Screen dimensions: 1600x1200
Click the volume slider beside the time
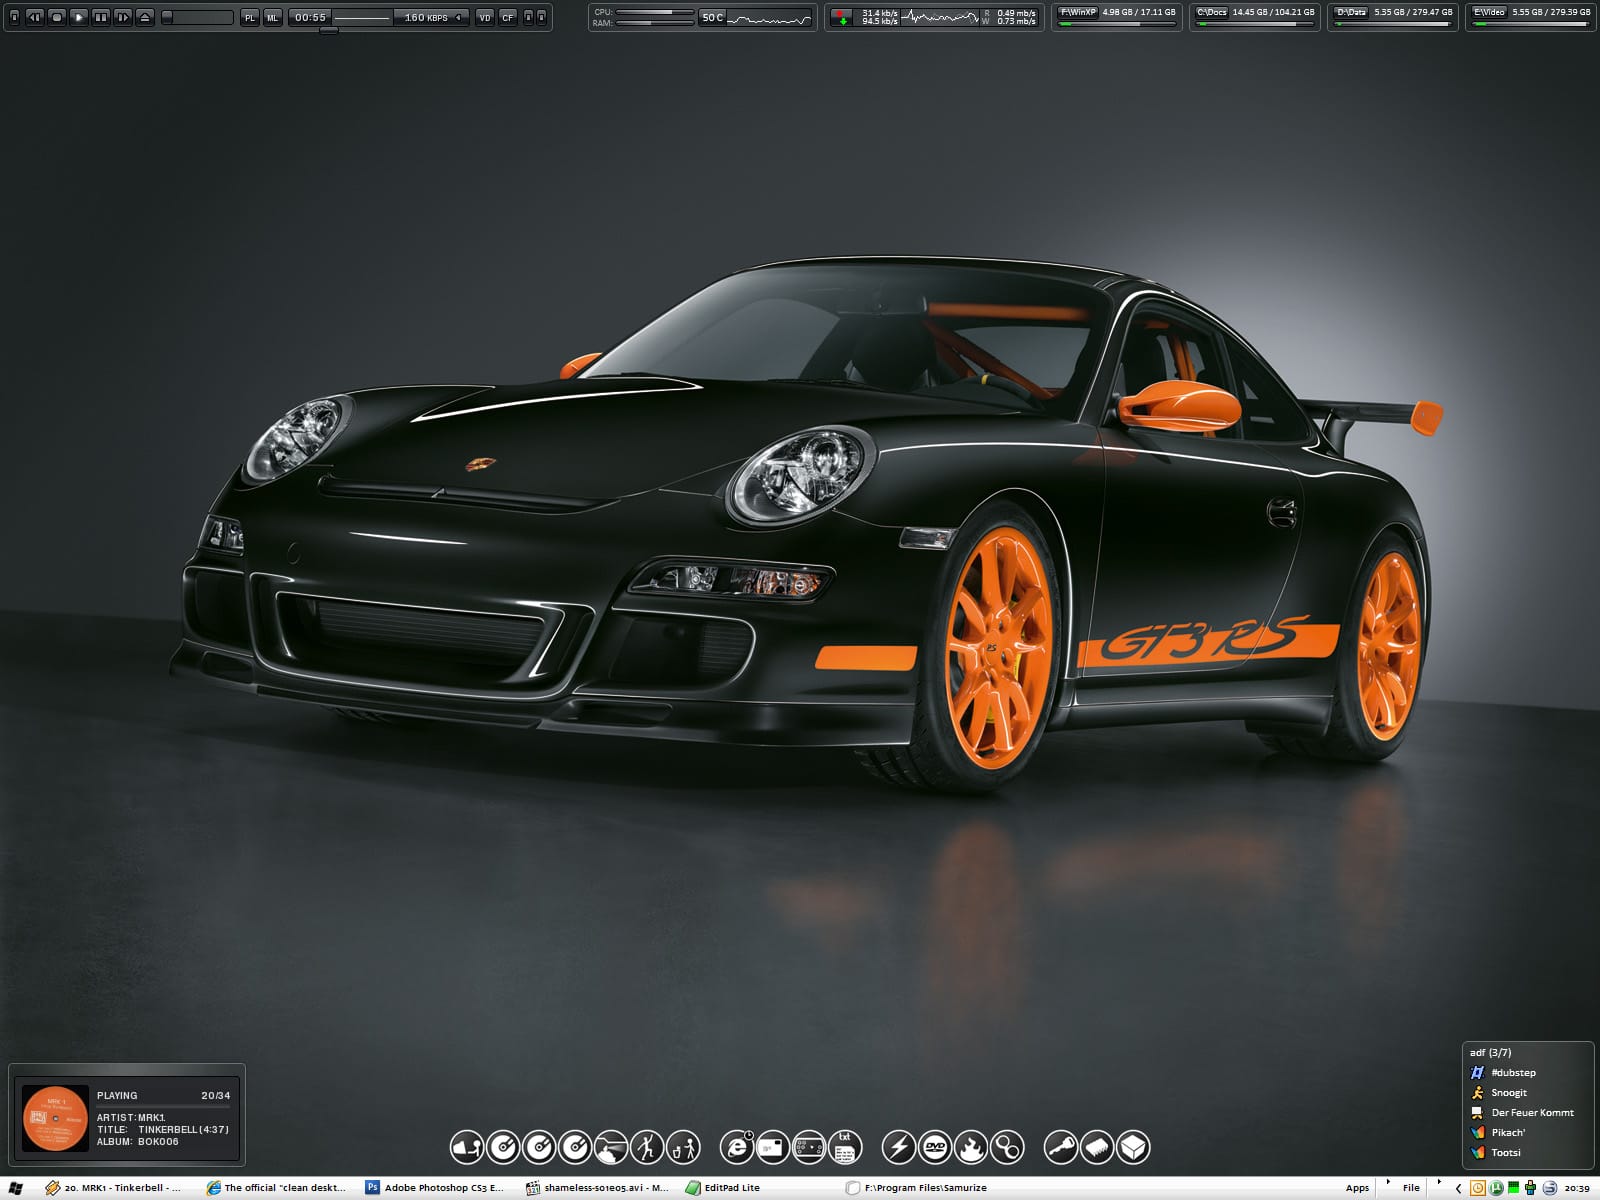[x=362, y=18]
